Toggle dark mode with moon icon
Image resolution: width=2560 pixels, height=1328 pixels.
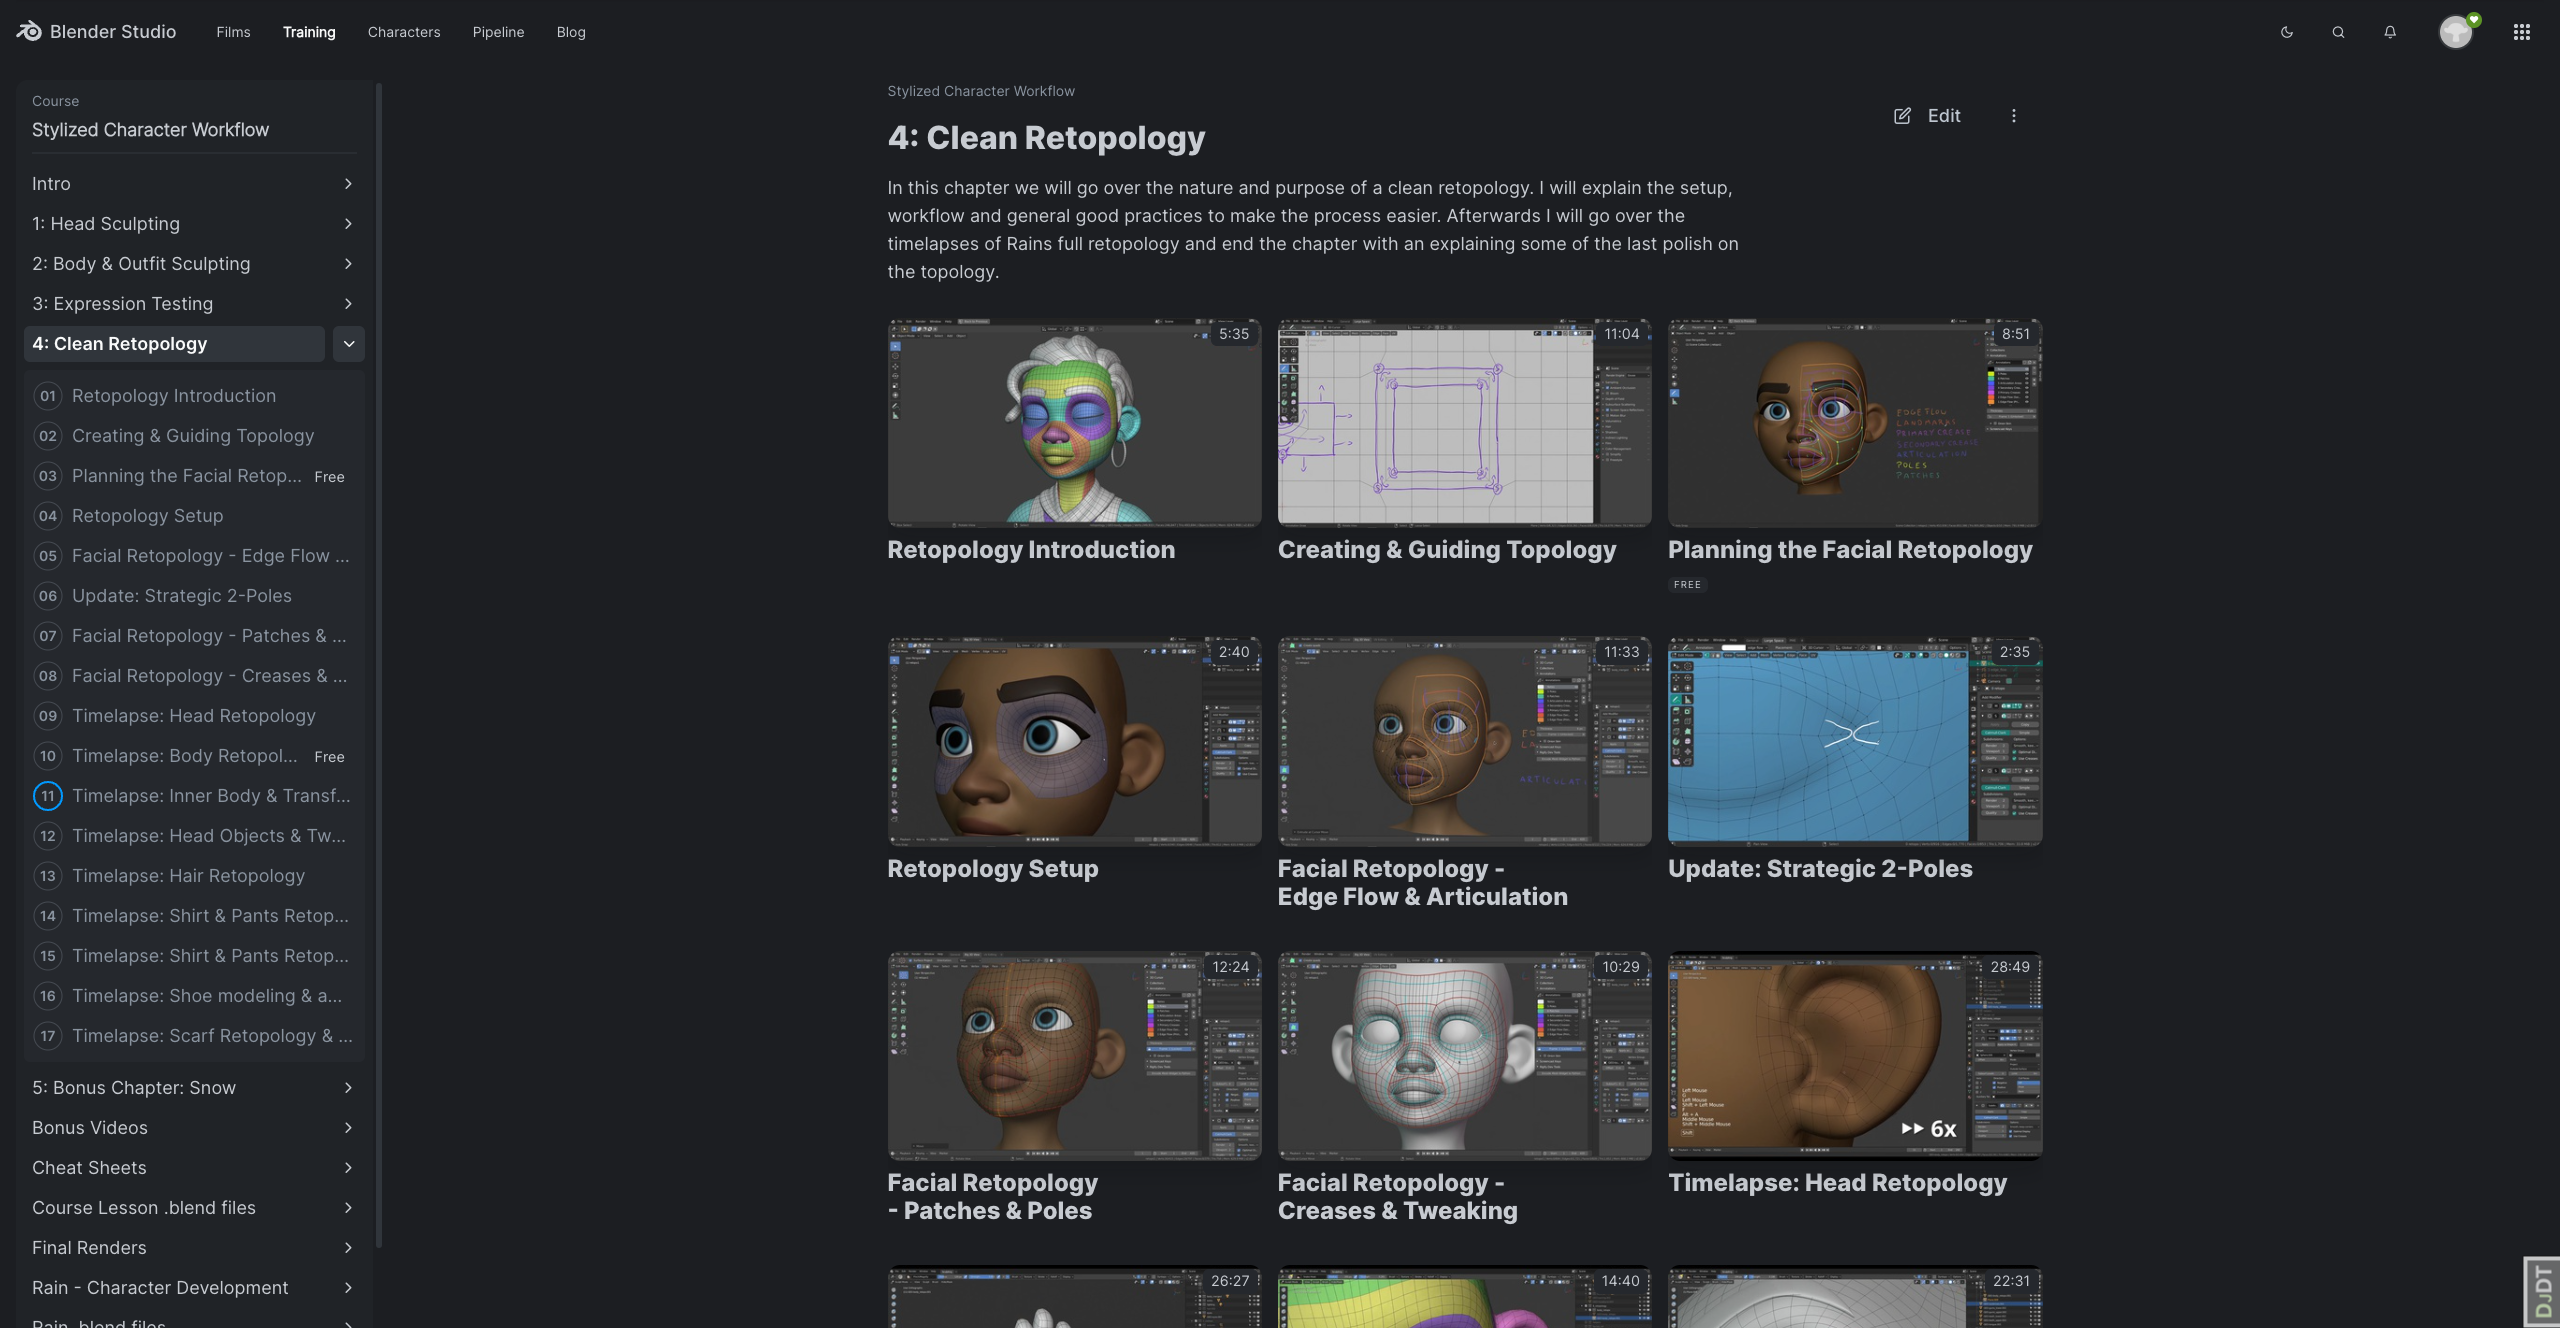coord(2286,32)
